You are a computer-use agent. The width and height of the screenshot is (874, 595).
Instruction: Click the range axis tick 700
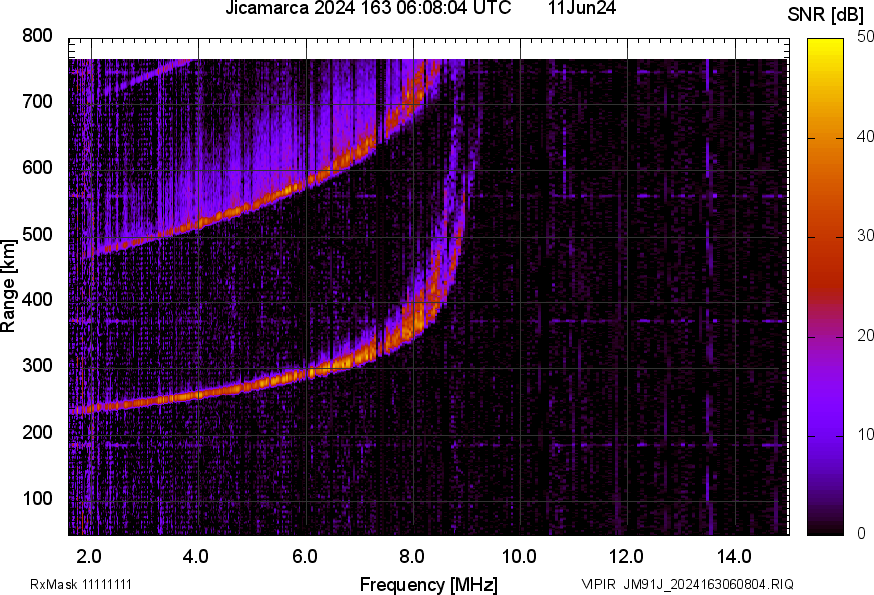pos(37,101)
